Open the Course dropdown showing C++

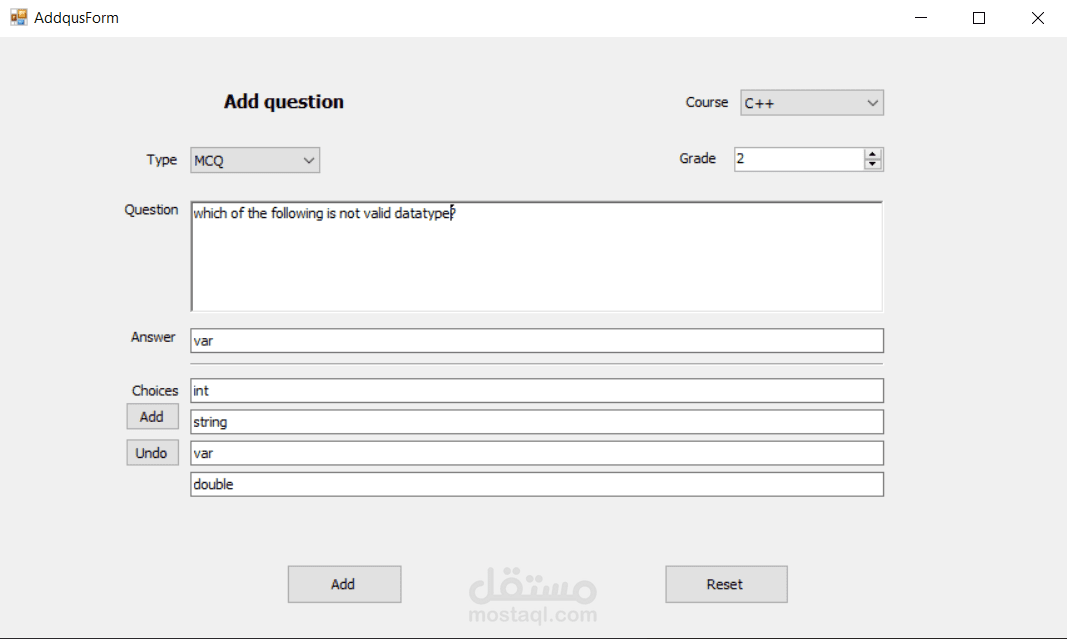811,103
